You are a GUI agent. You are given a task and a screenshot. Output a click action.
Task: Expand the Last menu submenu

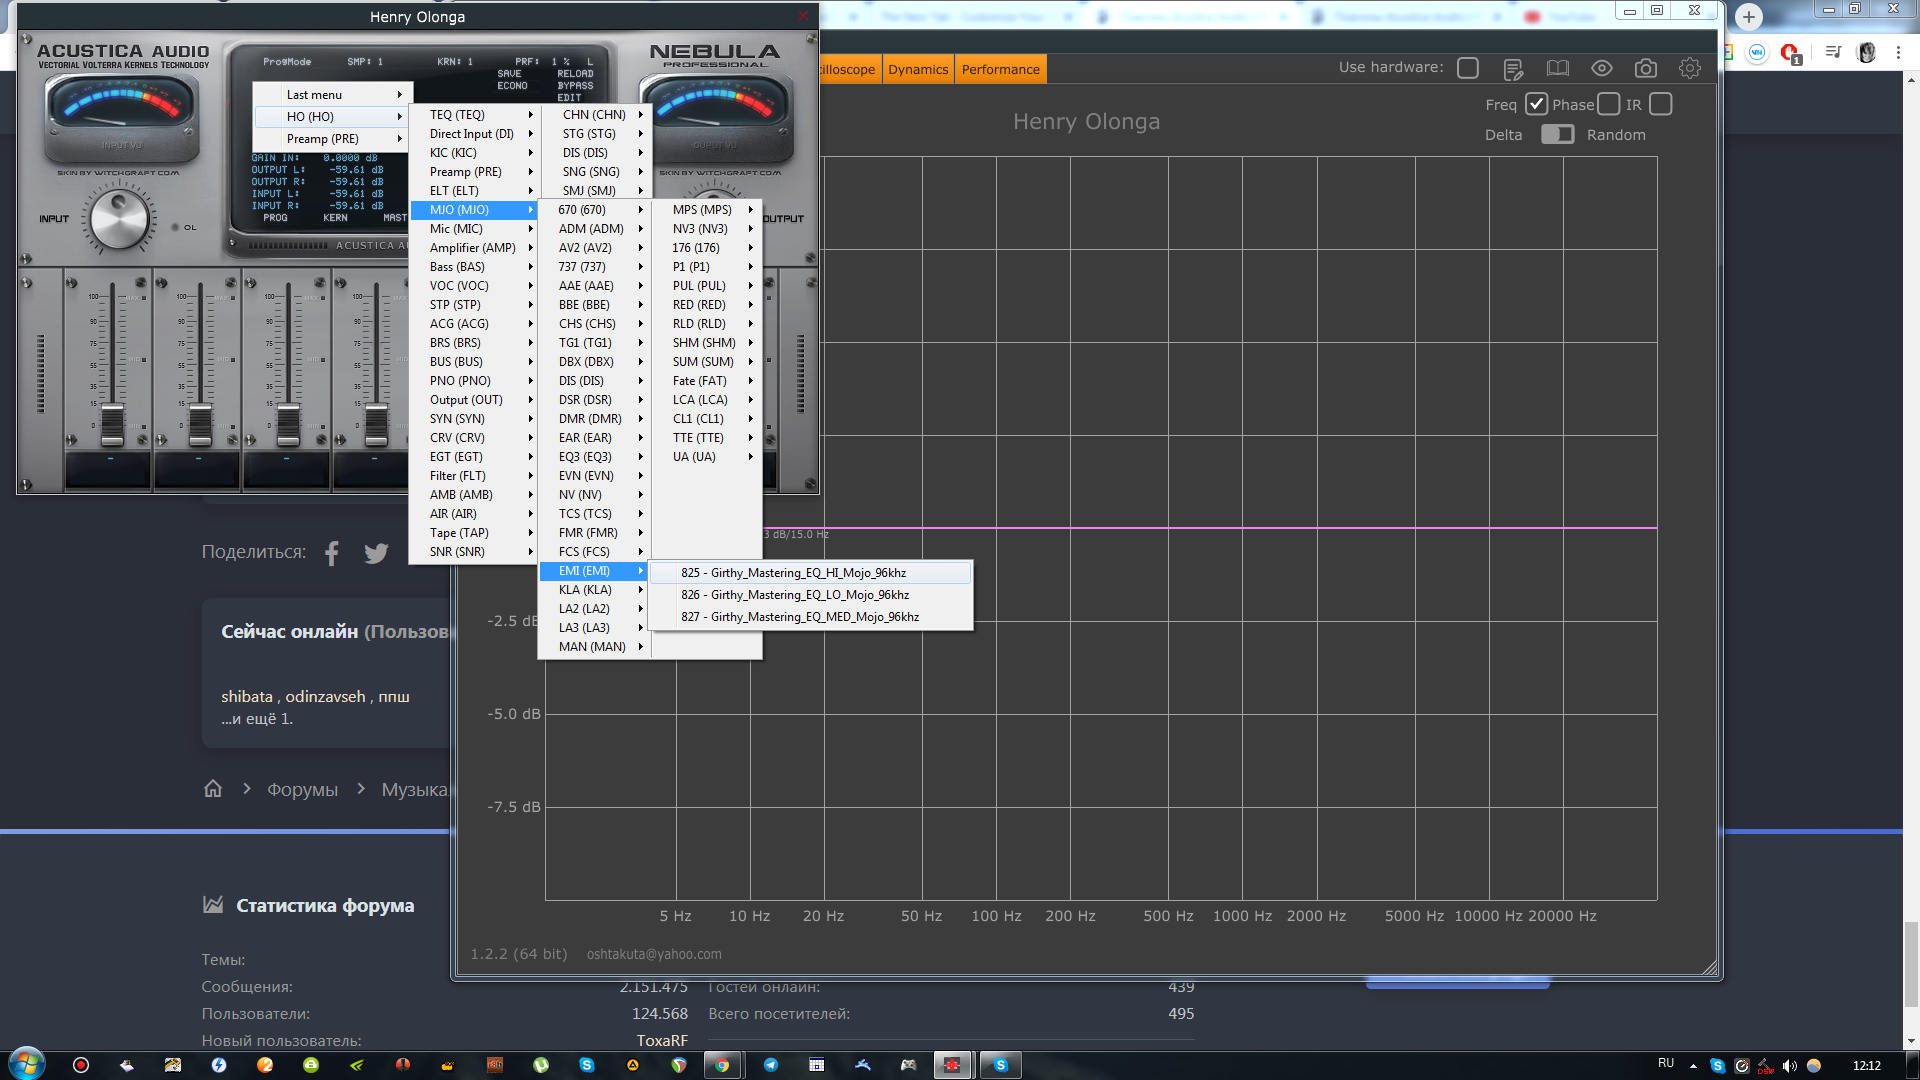point(333,95)
